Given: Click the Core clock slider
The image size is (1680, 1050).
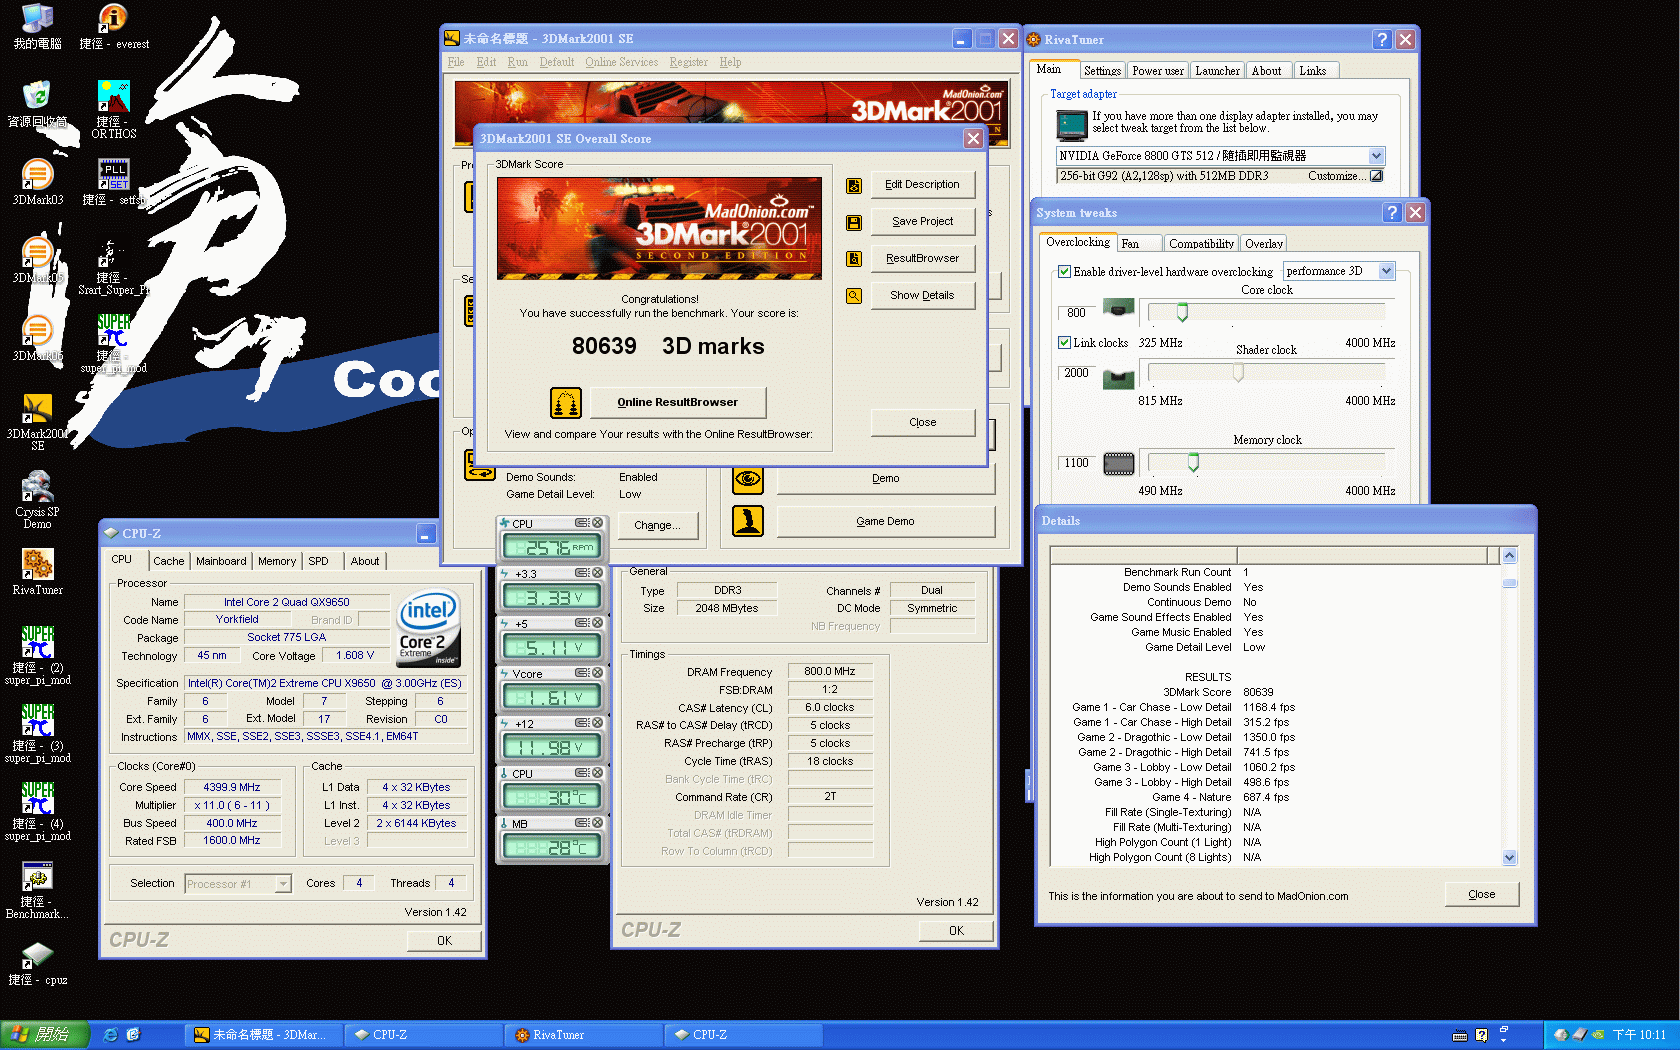Looking at the screenshot, I should tap(1182, 313).
